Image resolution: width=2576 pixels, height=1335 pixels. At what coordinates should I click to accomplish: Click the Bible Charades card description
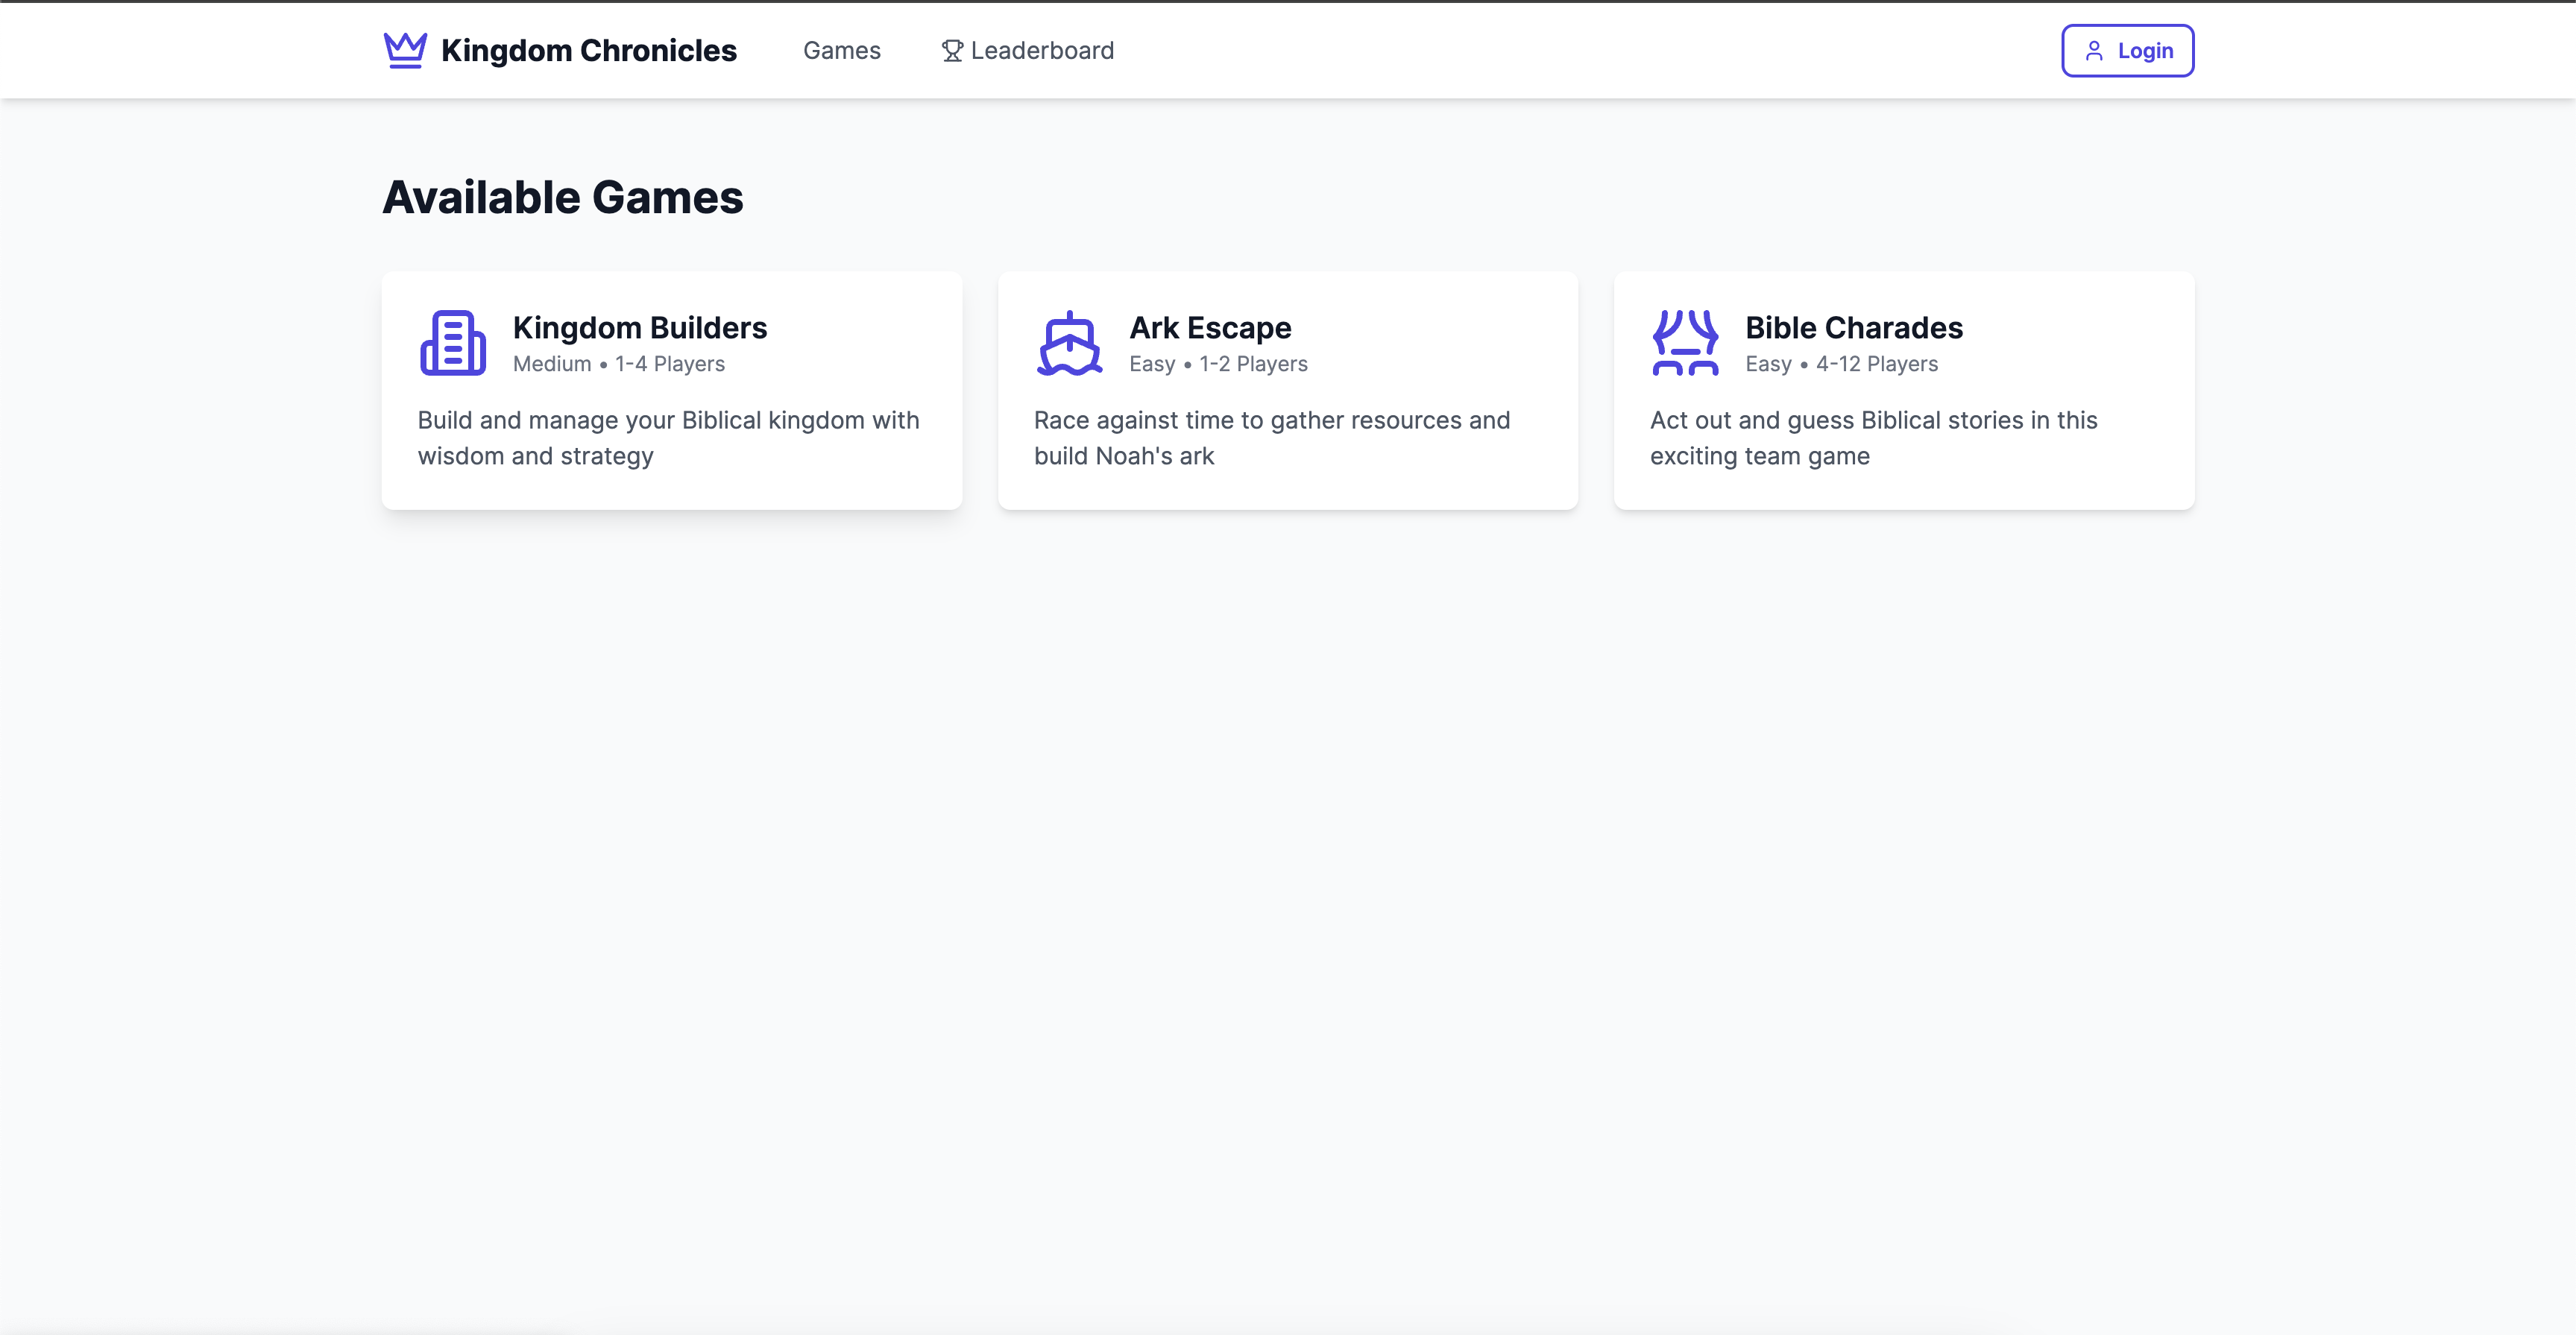[x=1873, y=438]
